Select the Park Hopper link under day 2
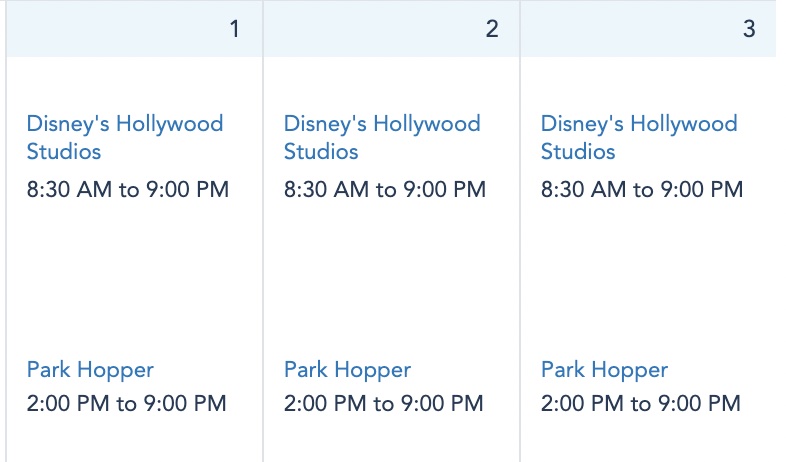This screenshot has height=462, width=786. [x=347, y=370]
